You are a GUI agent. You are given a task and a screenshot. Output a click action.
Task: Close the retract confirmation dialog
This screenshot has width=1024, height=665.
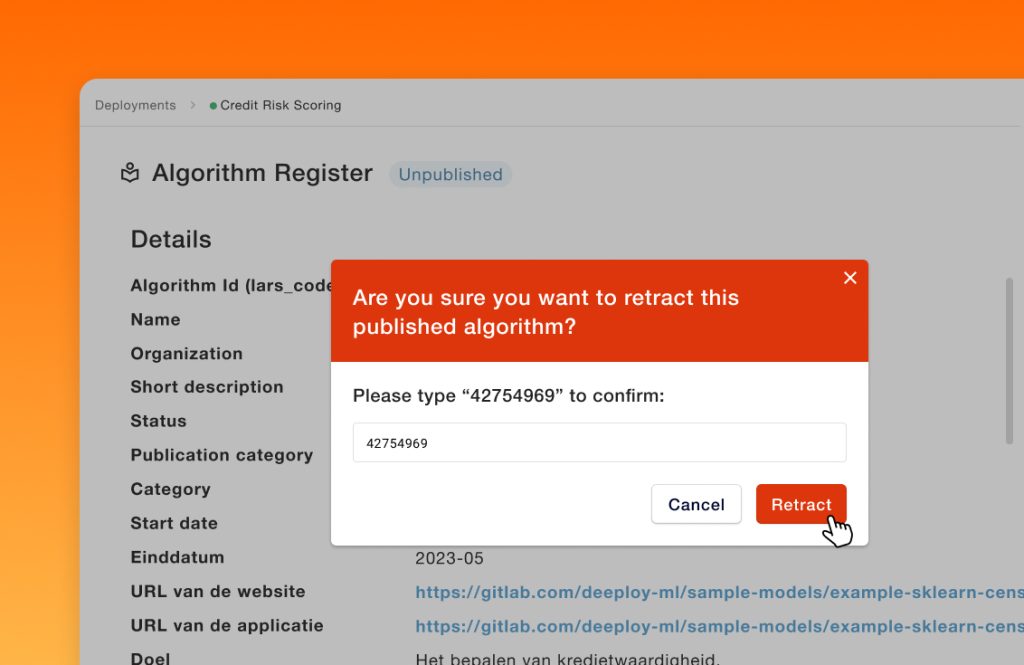pyautogui.click(x=850, y=278)
